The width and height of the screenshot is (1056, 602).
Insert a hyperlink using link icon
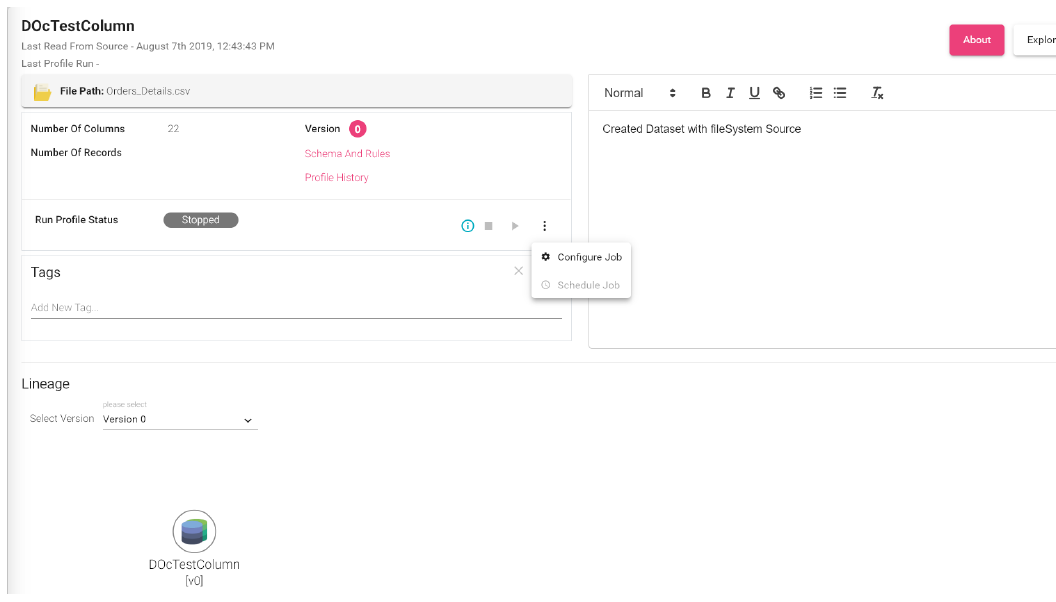click(x=779, y=93)
